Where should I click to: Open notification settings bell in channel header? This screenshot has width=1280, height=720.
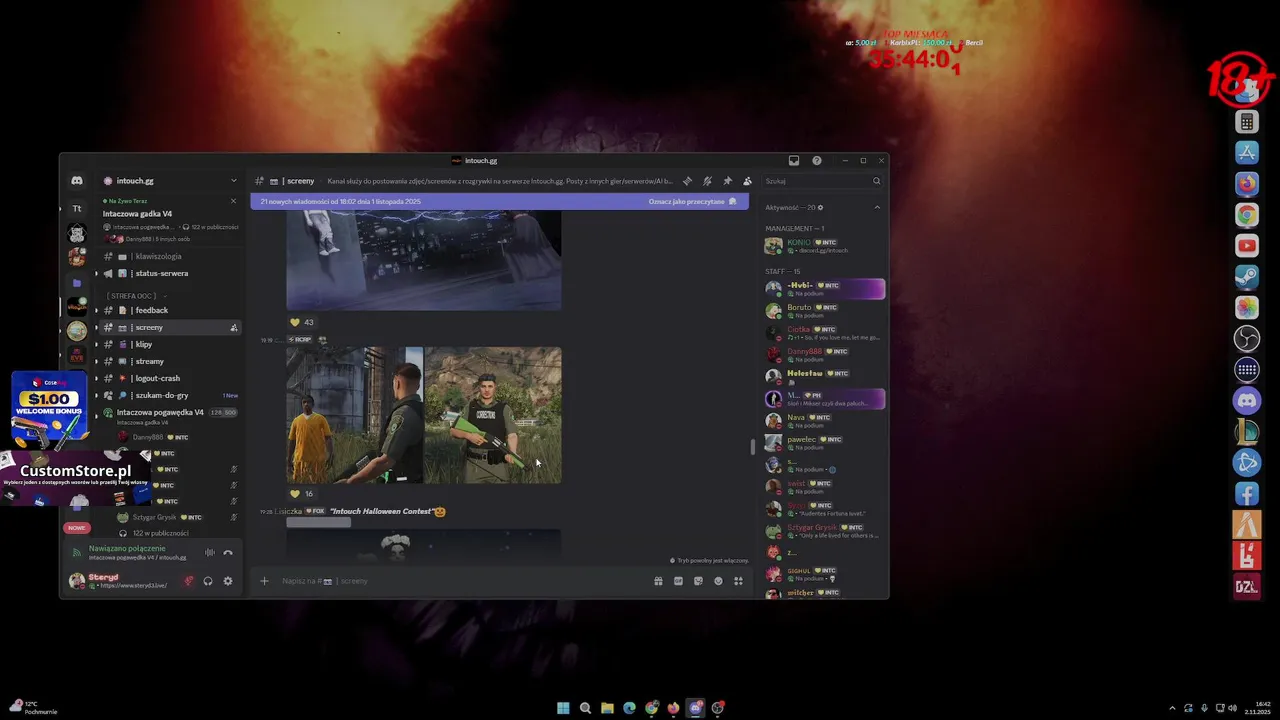pos(707,181)
